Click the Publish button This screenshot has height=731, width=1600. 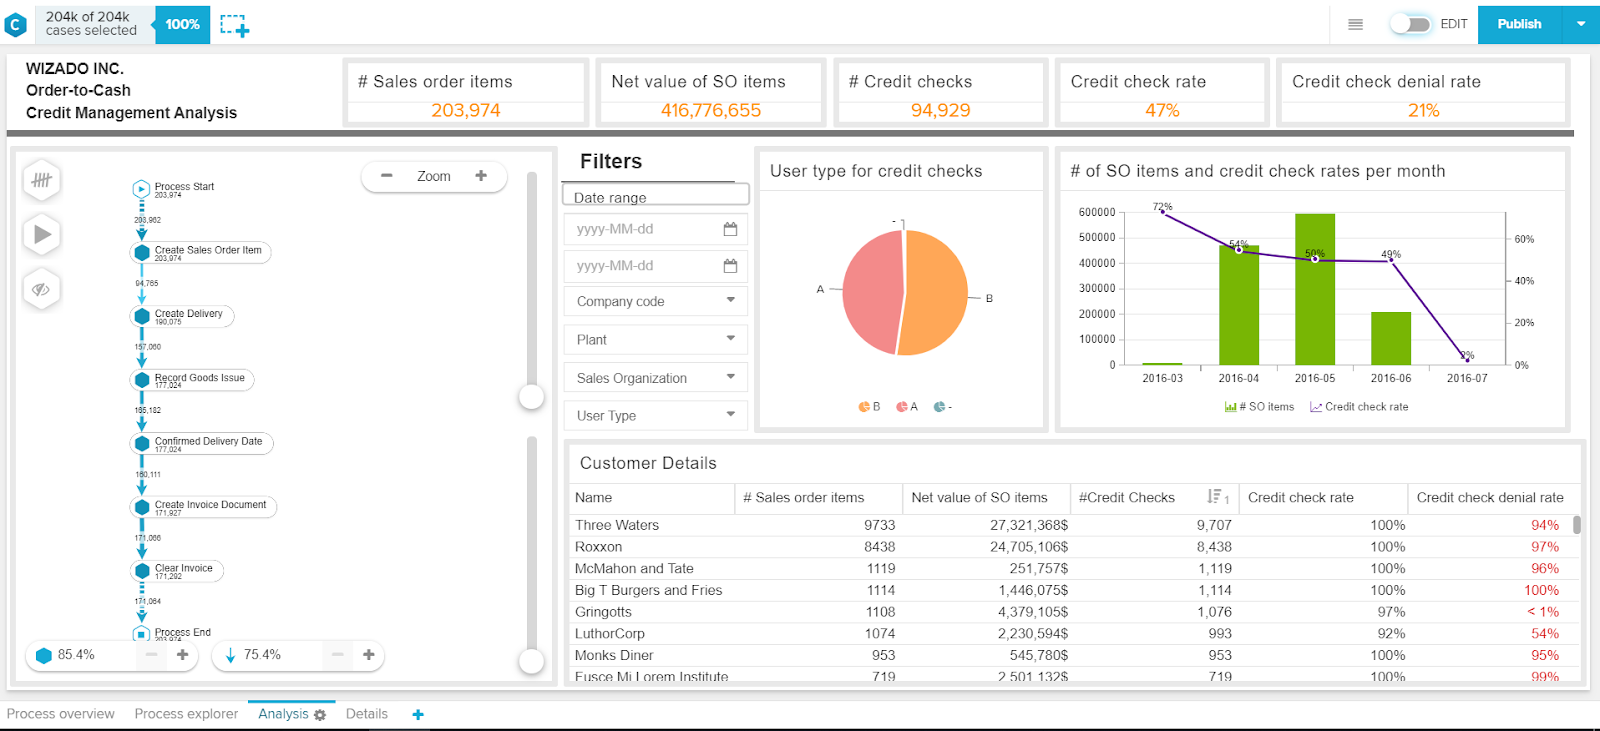click(x=1519, y=24)
